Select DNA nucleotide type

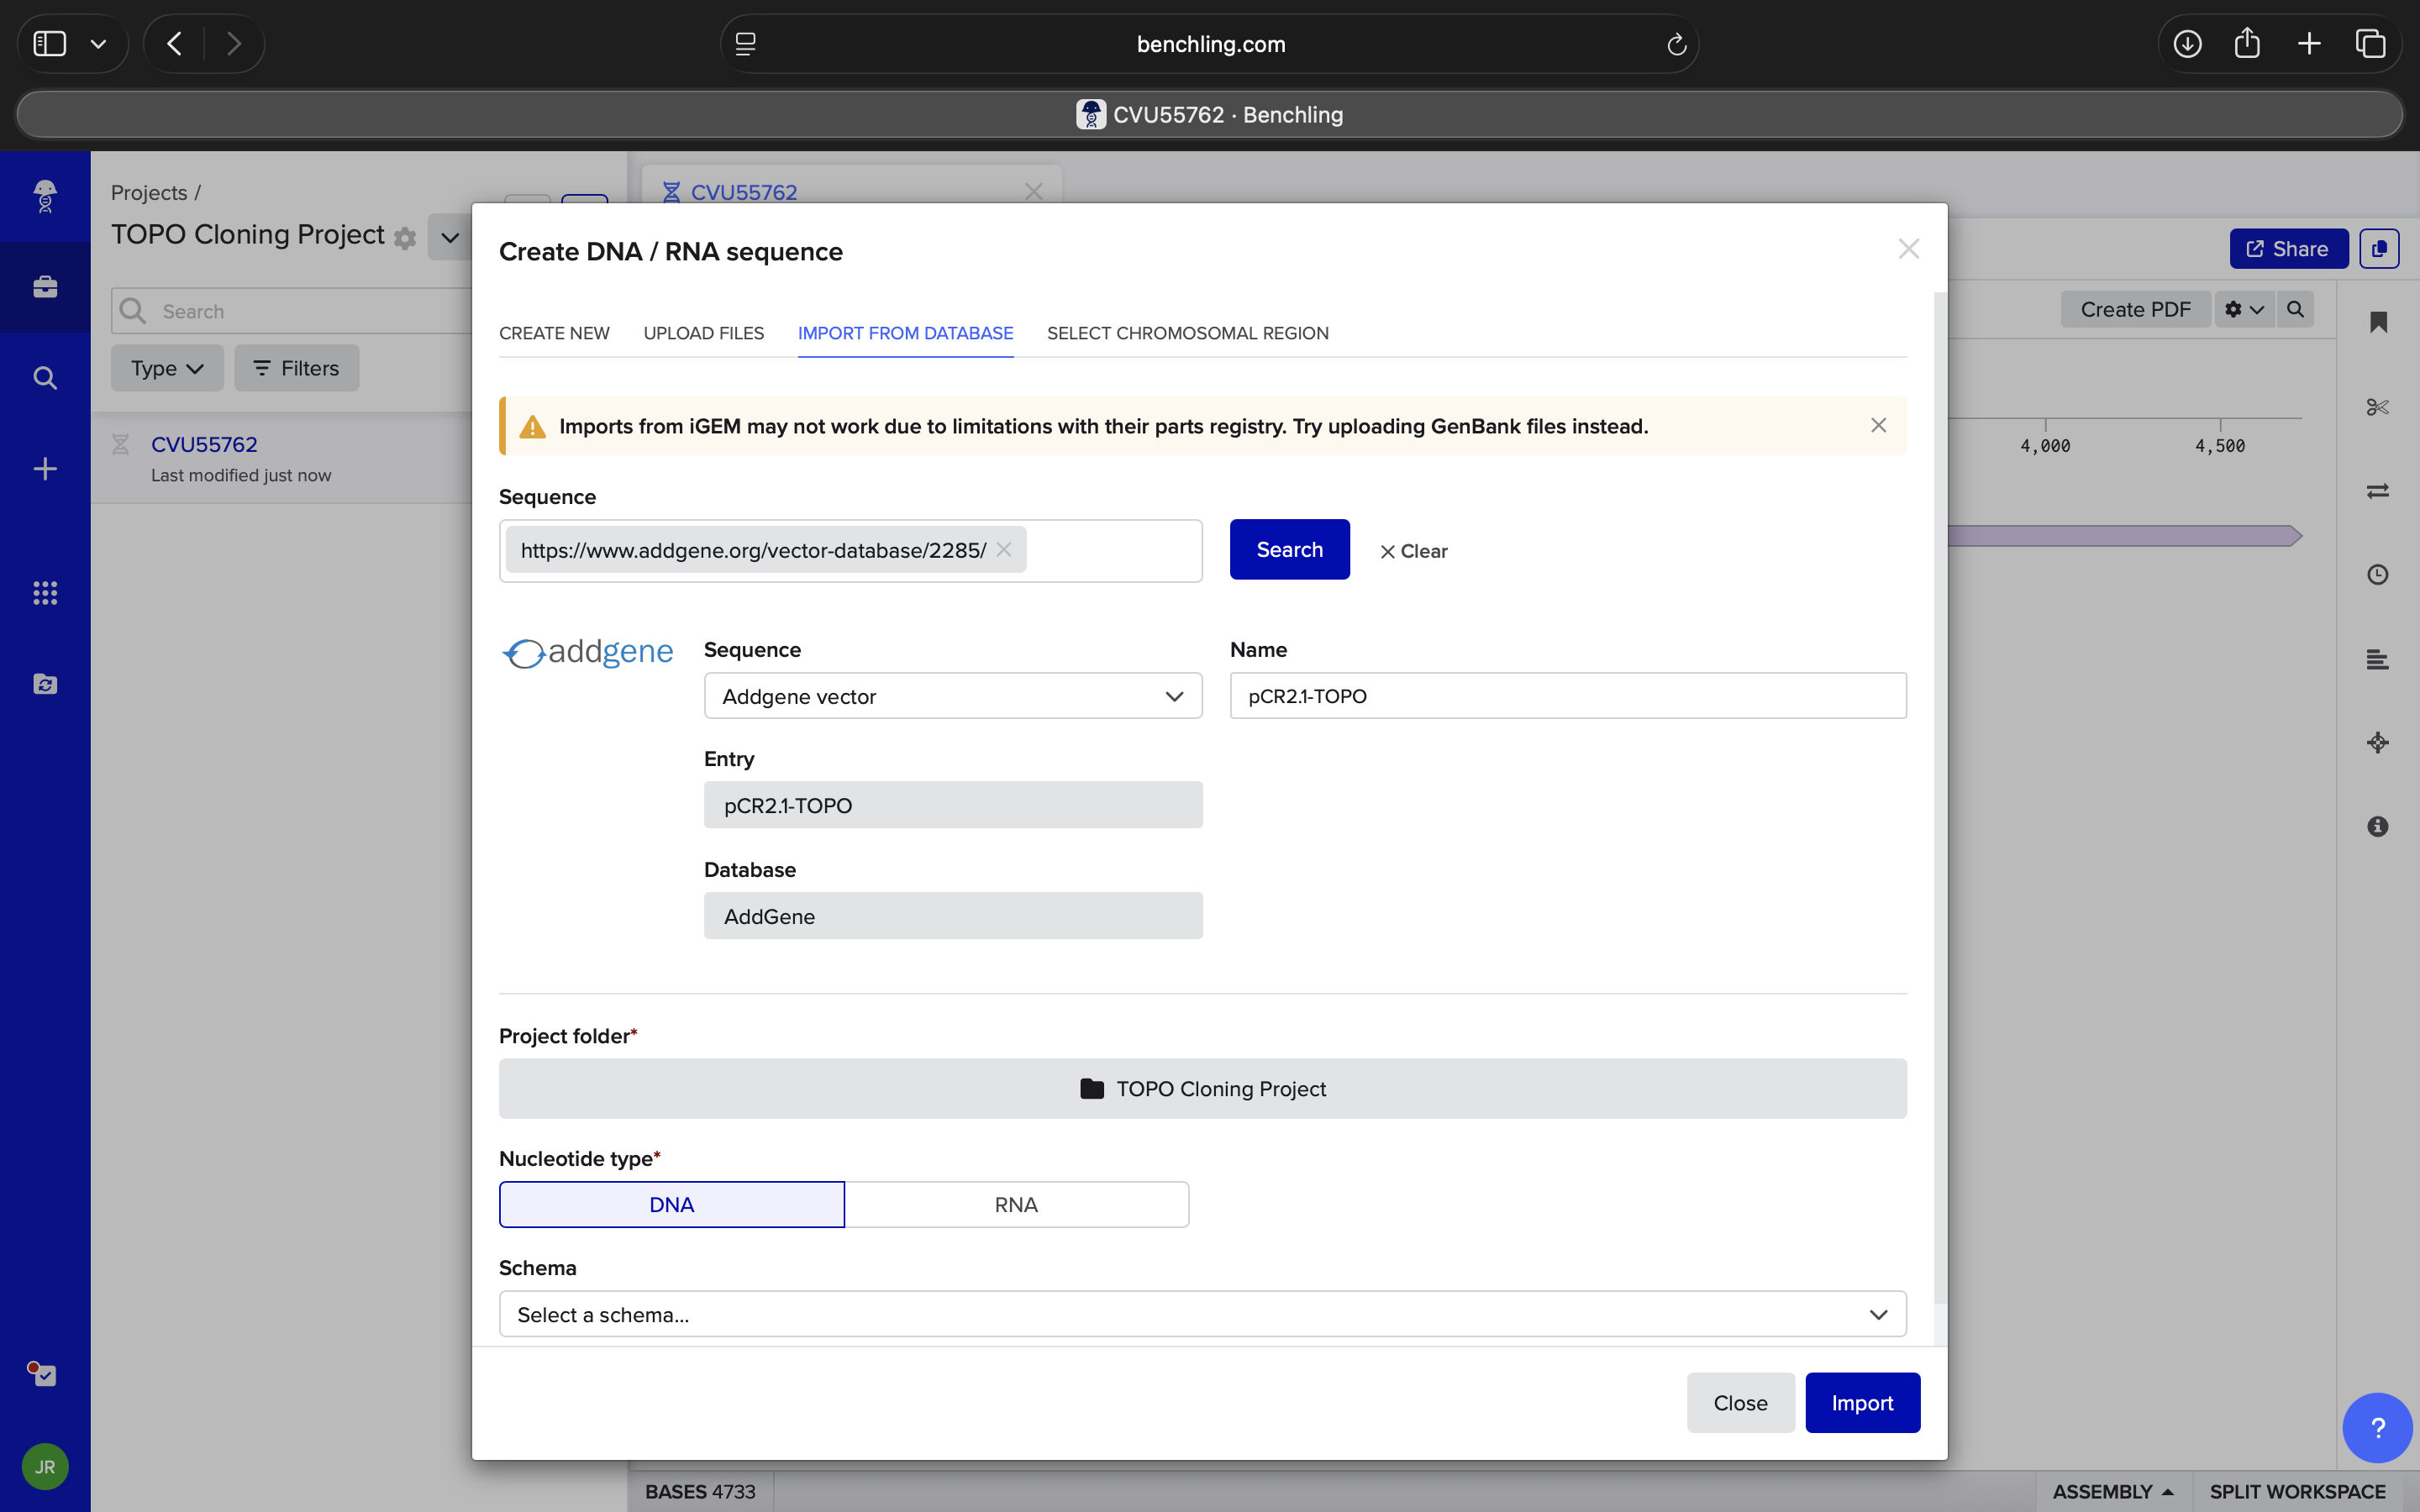(x=672, y=1205)
